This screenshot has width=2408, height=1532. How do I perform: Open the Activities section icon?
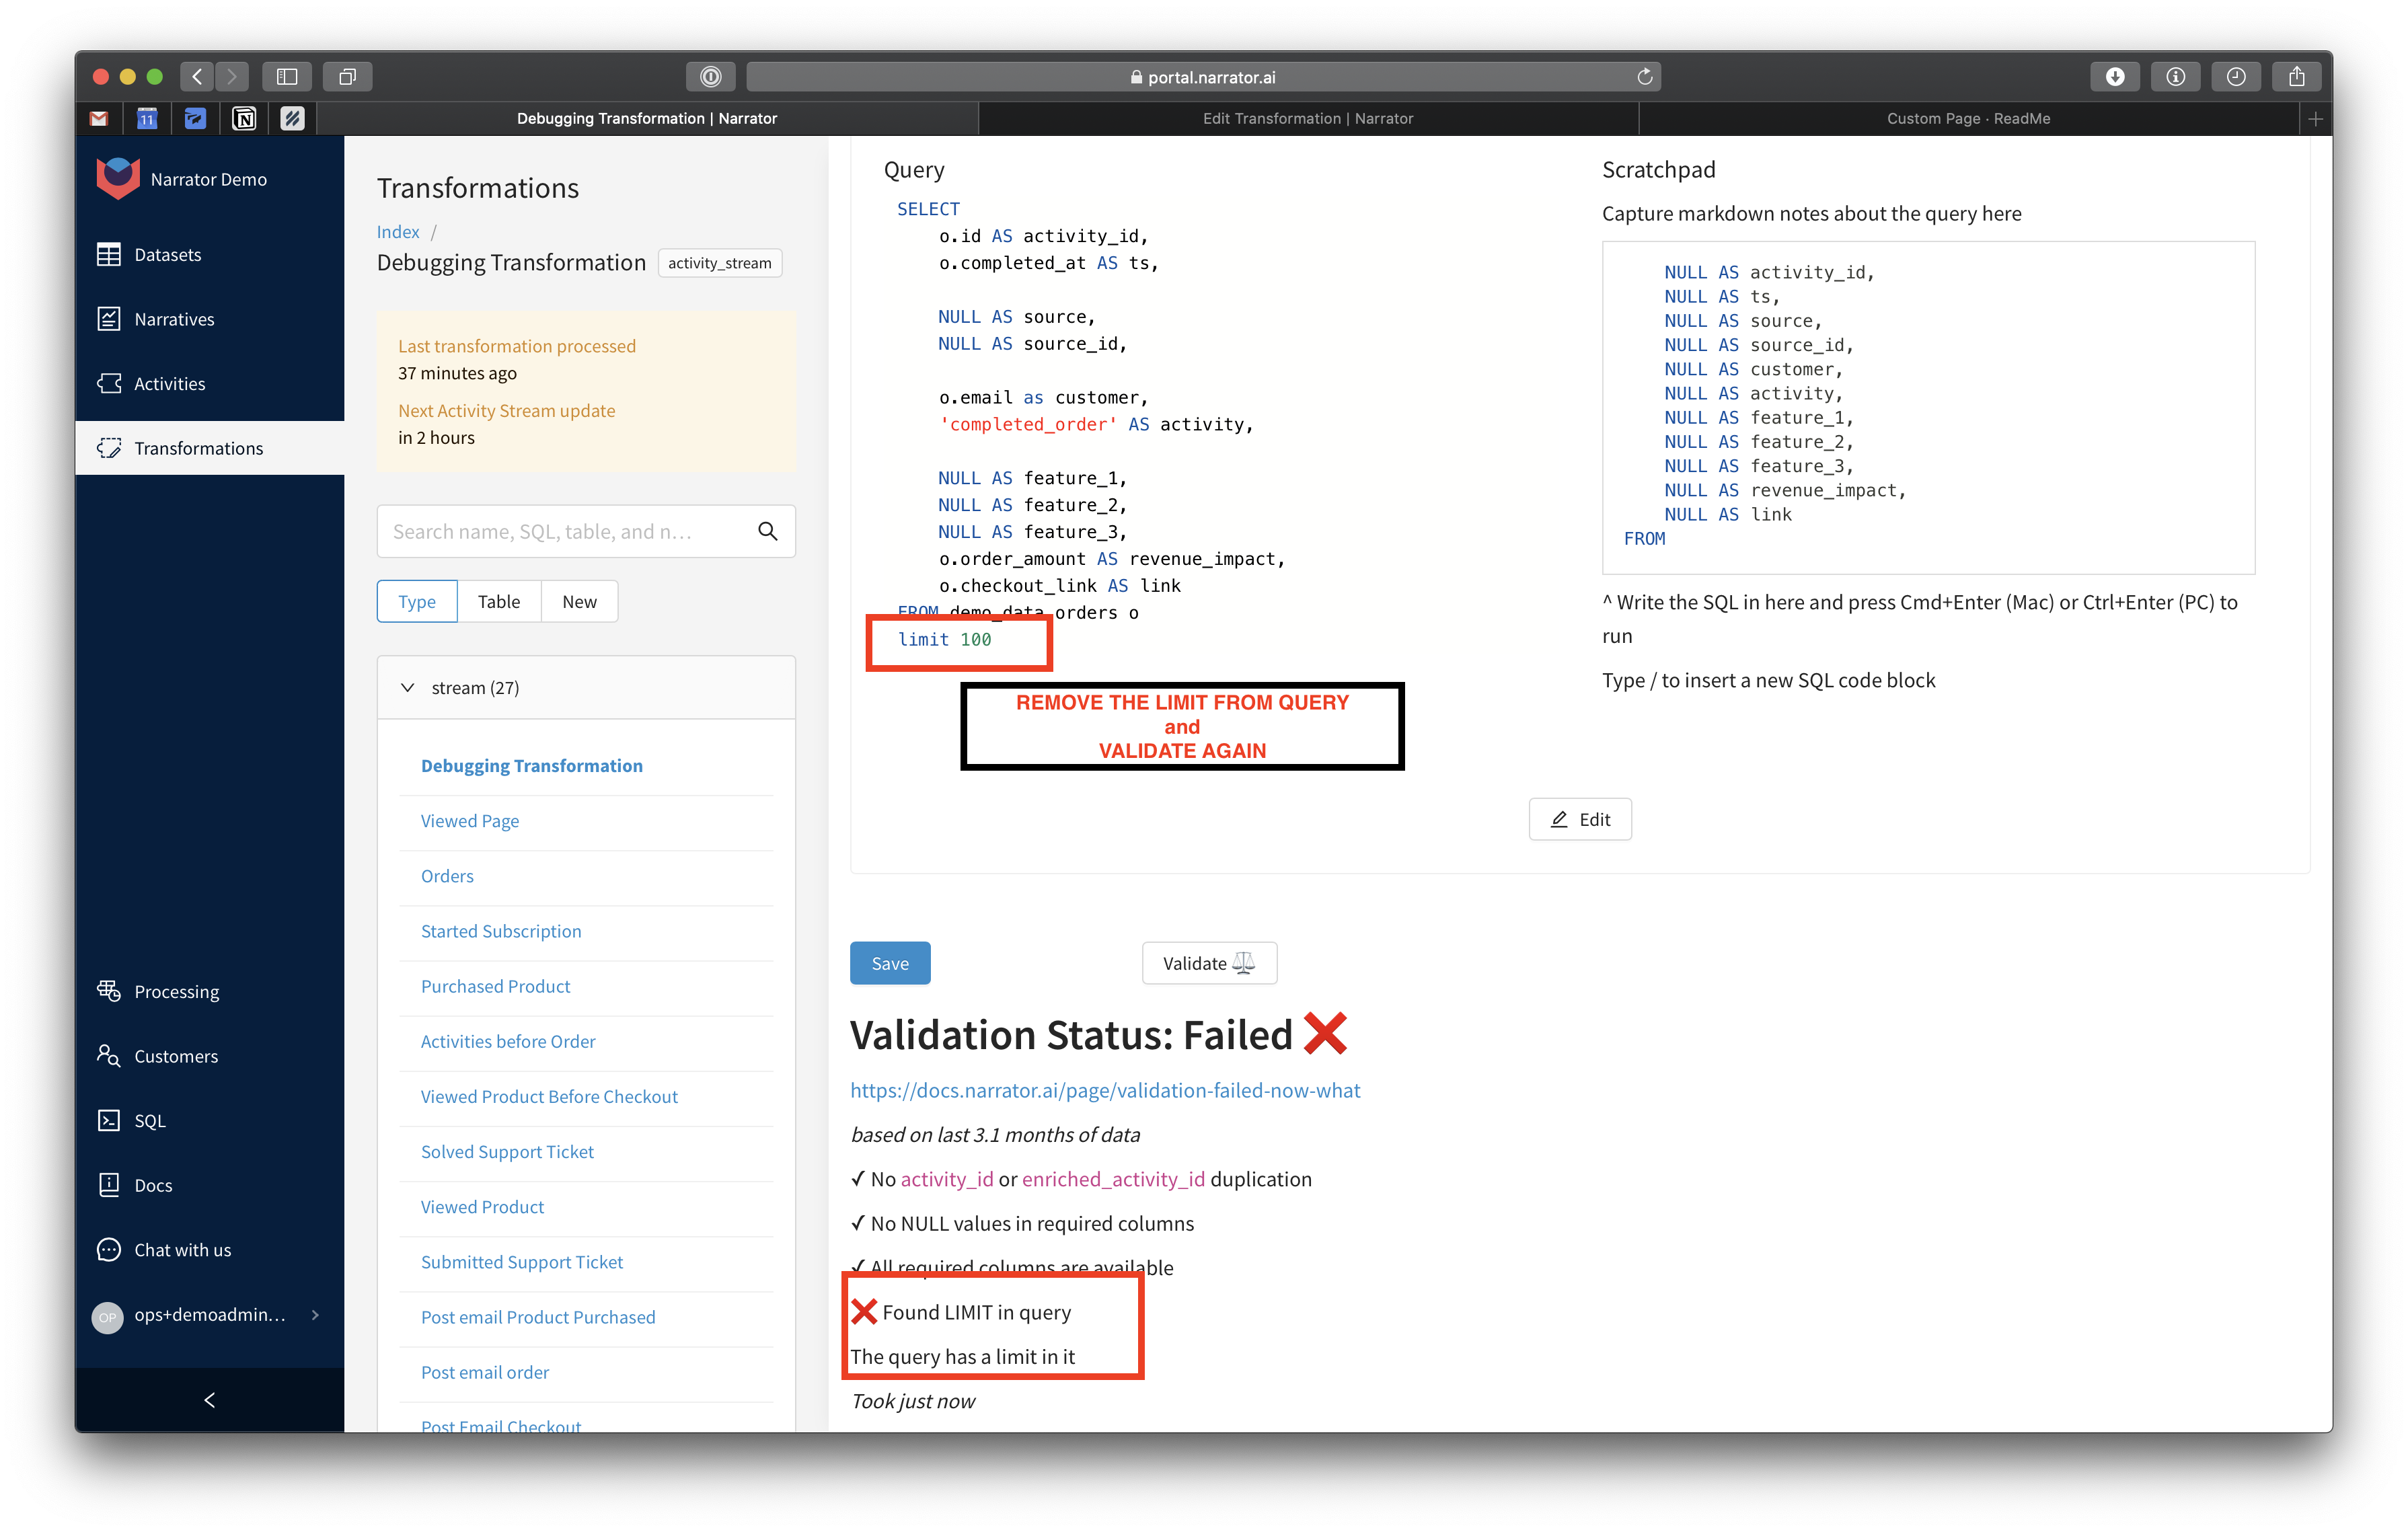click(x=108, y=383)
